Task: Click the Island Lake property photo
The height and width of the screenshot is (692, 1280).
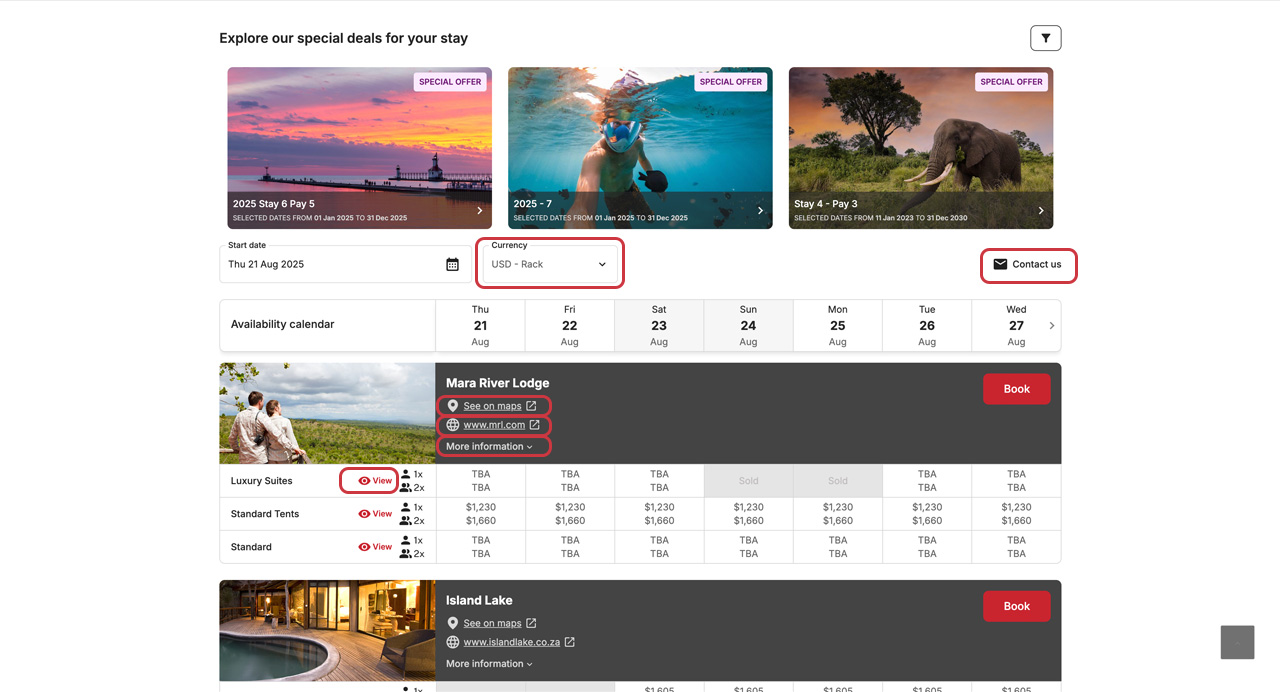Action: coord(327,631)
